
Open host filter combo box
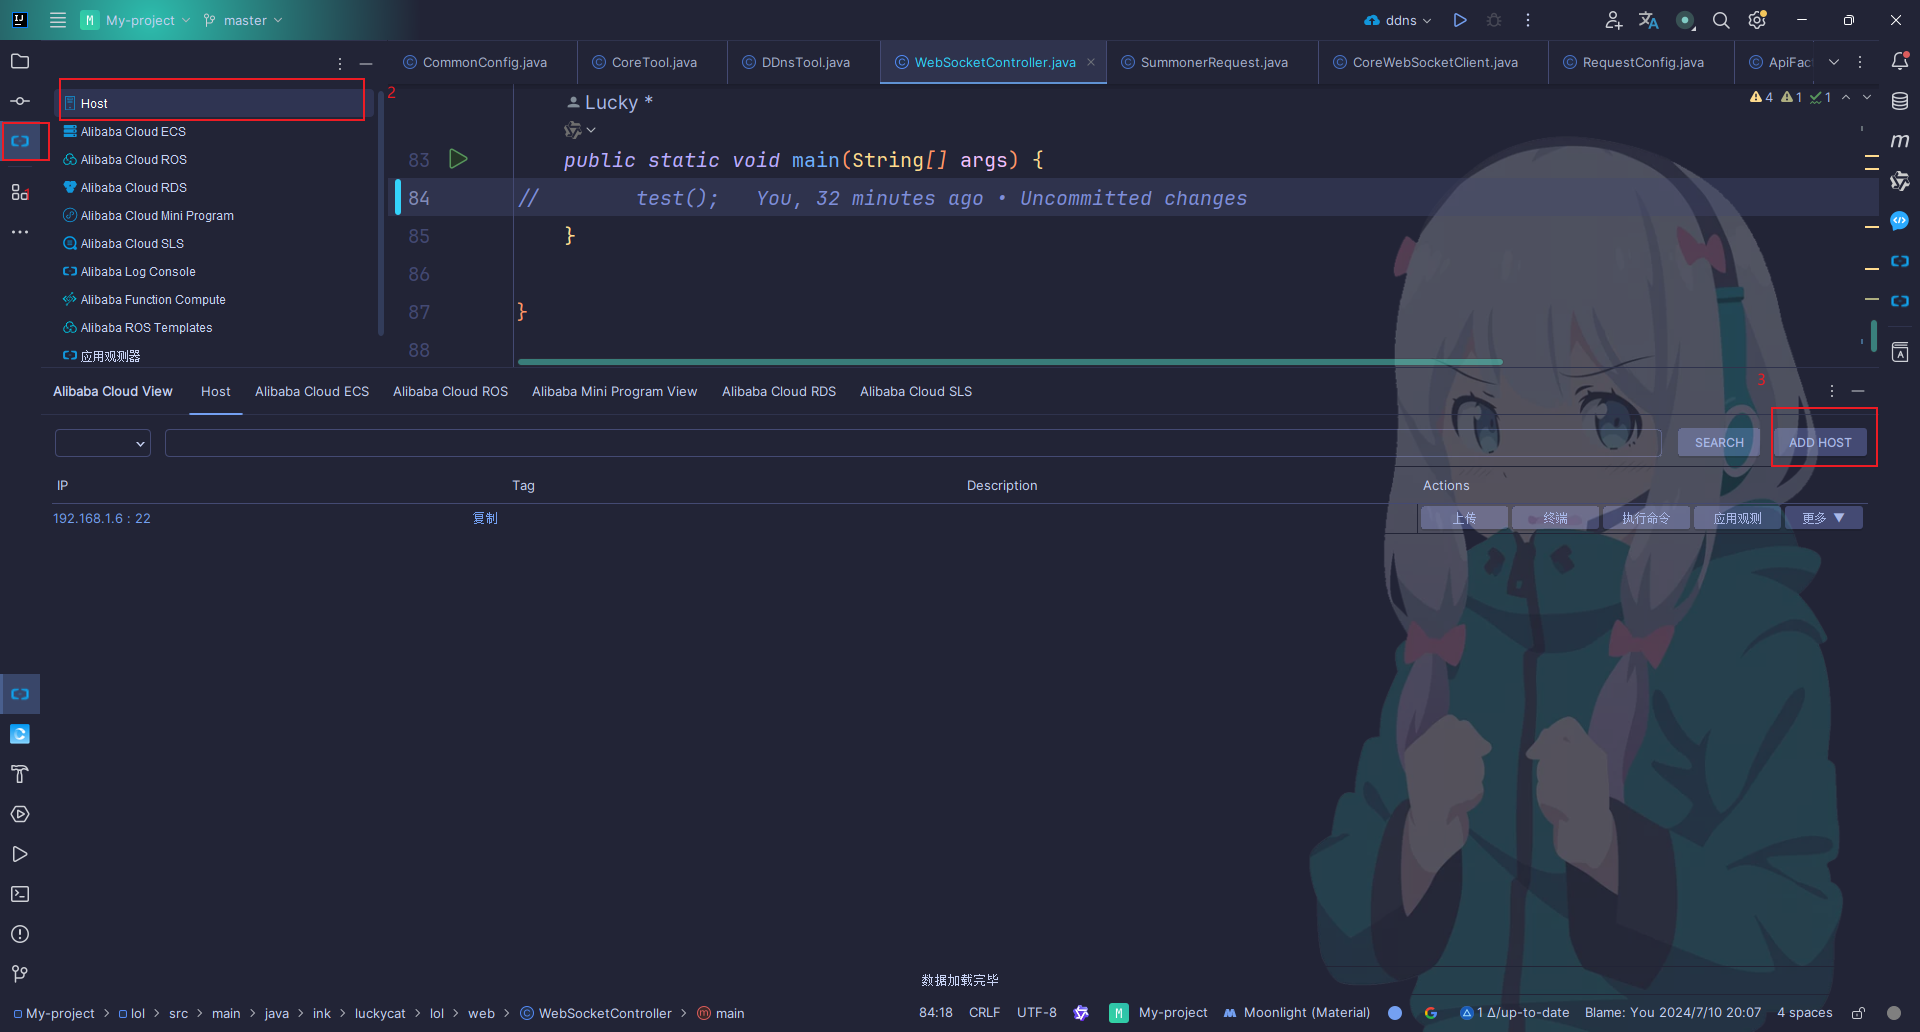click(102, 443)
